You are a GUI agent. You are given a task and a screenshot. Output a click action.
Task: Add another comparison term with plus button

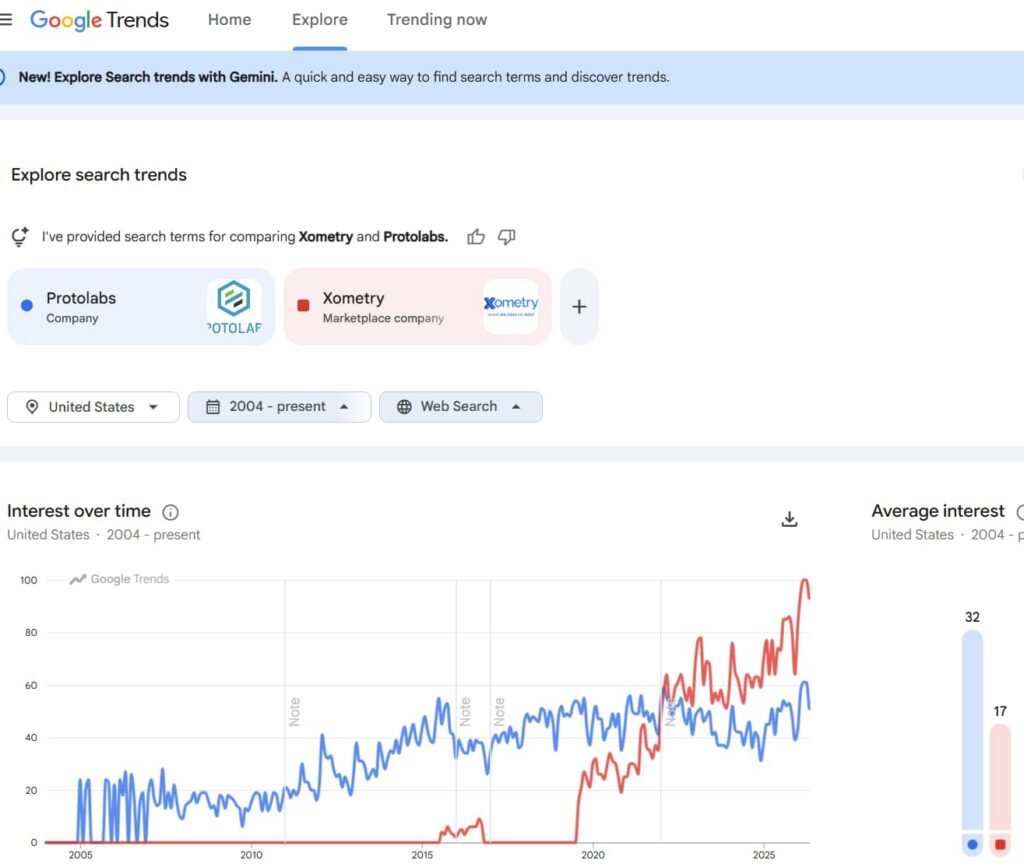coord(579,306)
